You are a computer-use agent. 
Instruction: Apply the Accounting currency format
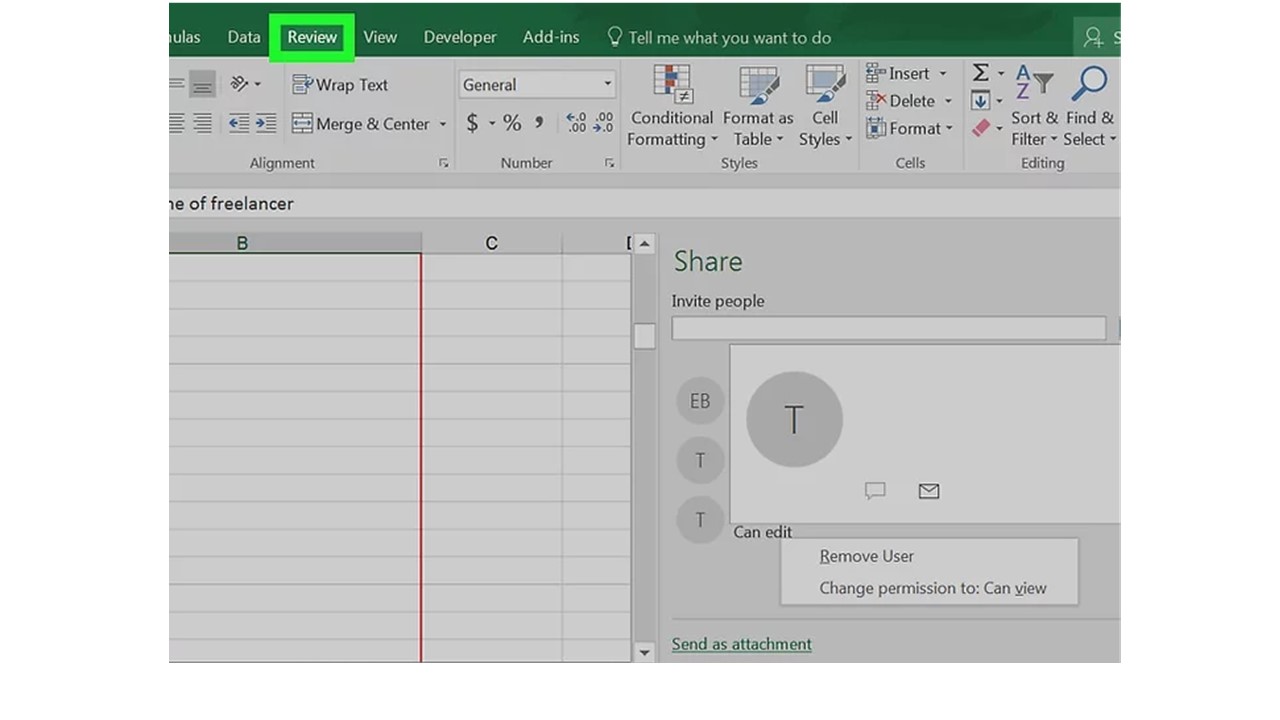tap(471, 123)
